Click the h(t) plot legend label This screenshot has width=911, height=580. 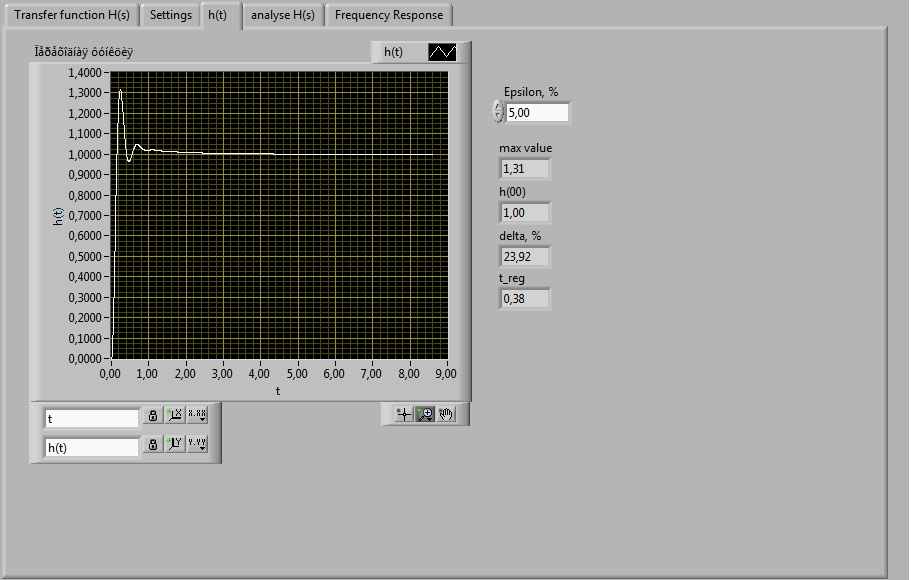393,52
